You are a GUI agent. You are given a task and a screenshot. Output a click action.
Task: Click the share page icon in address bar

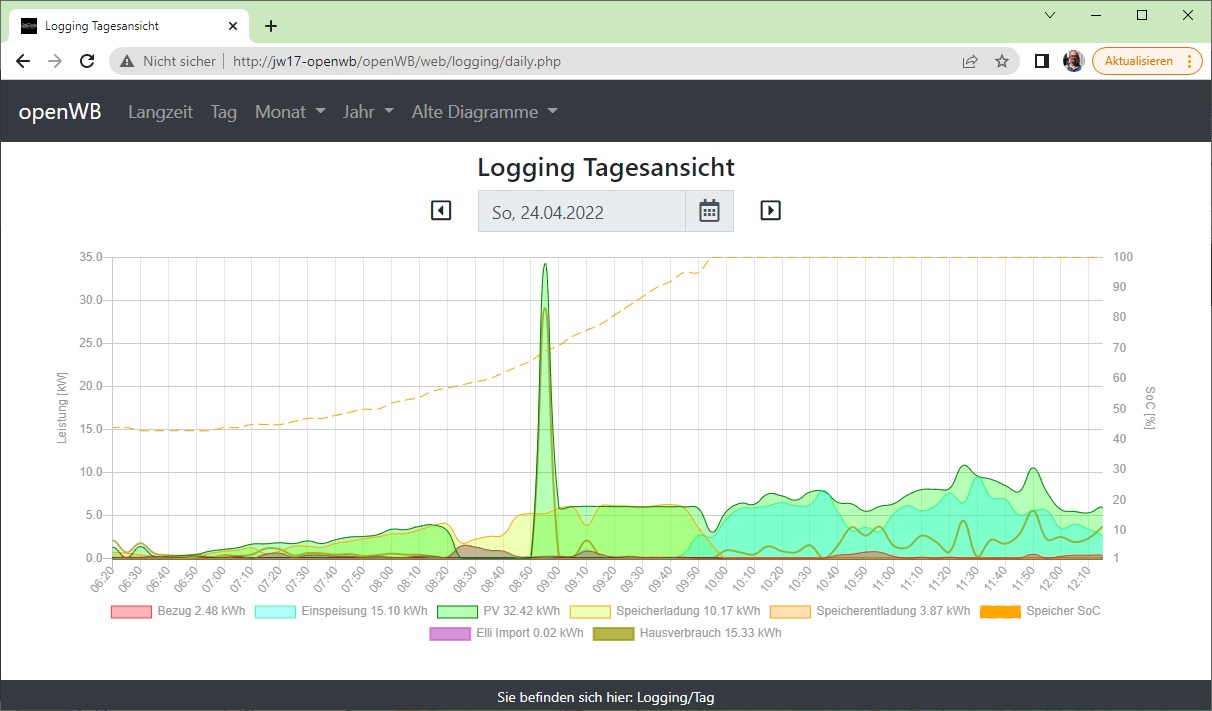969,61
